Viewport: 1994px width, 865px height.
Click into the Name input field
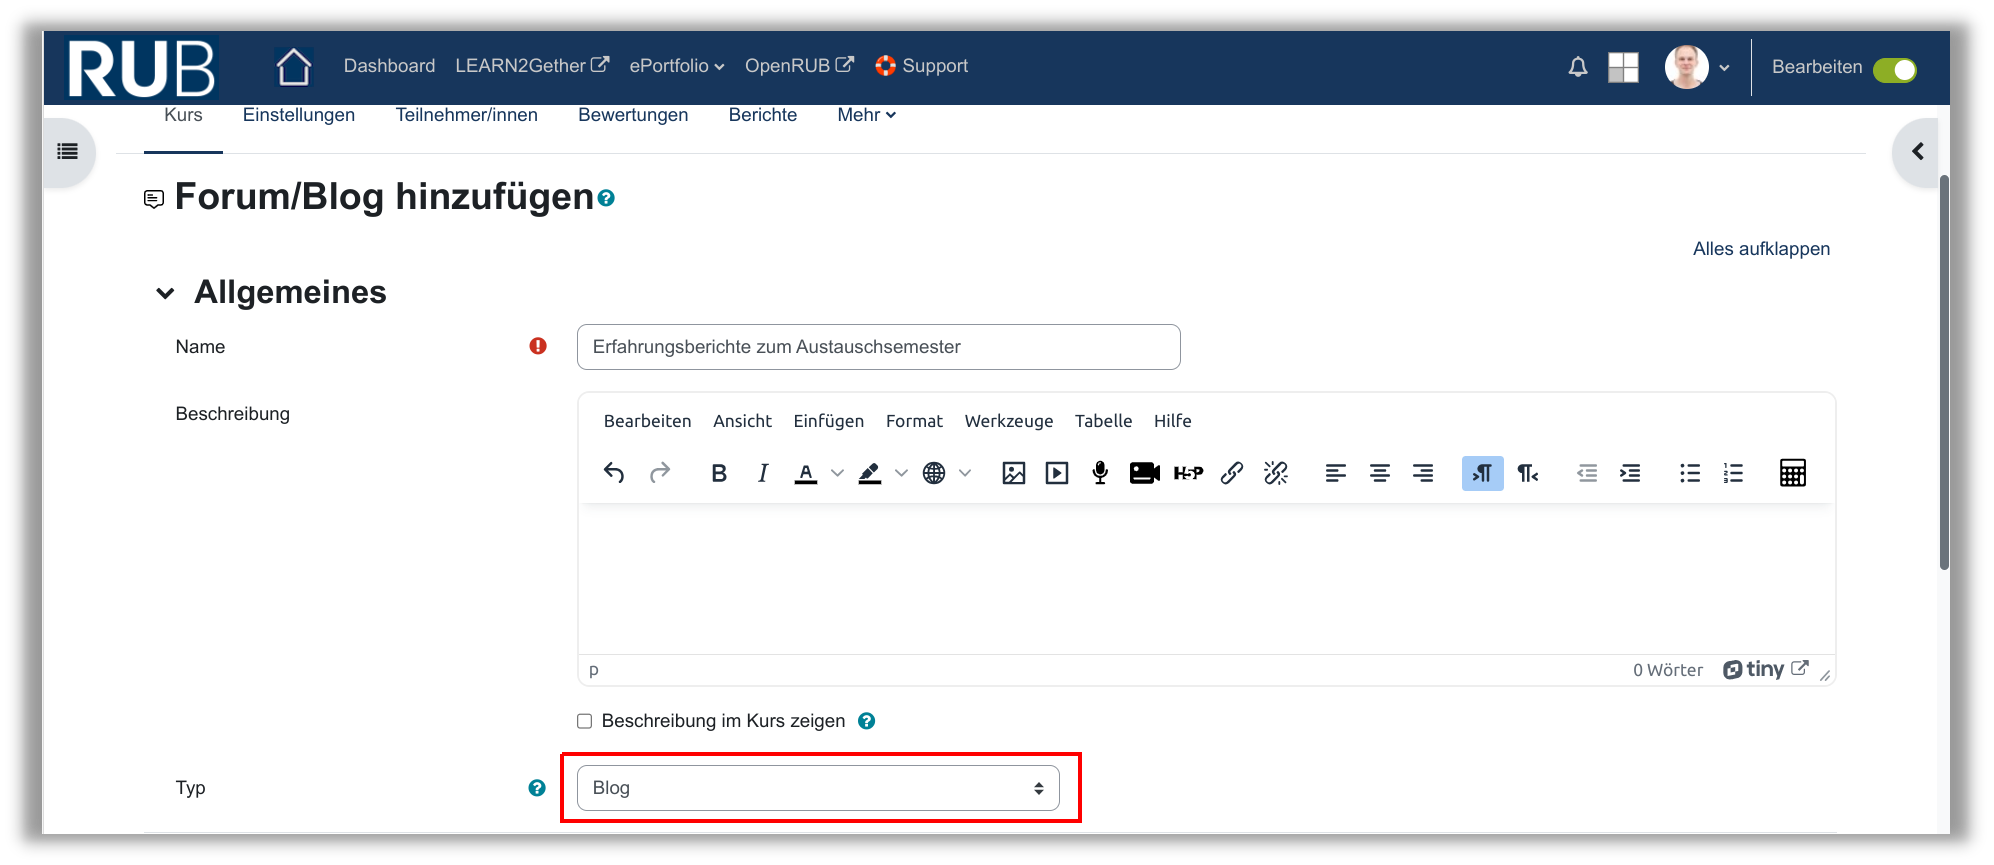point(878,347)
